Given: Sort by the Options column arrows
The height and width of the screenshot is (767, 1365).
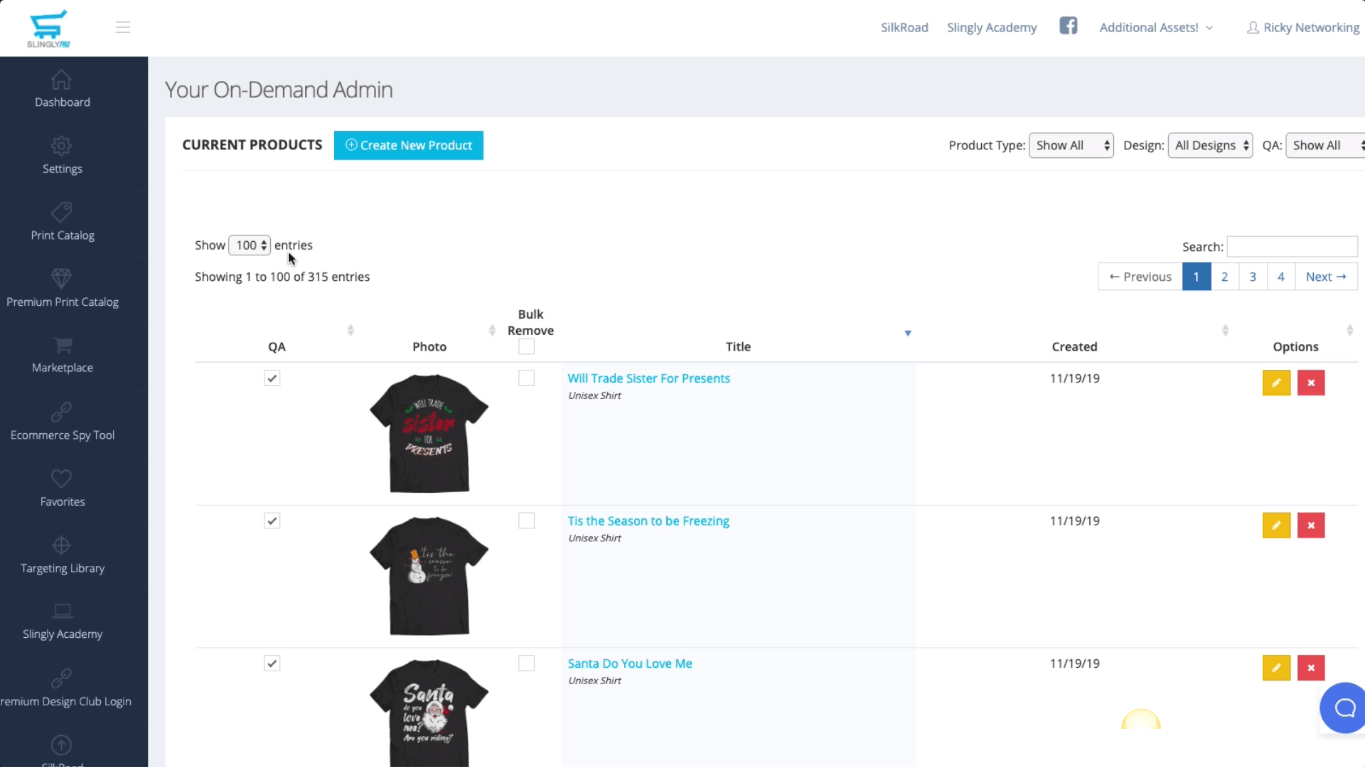Looking at the screenshot, I should [1349, 331].
